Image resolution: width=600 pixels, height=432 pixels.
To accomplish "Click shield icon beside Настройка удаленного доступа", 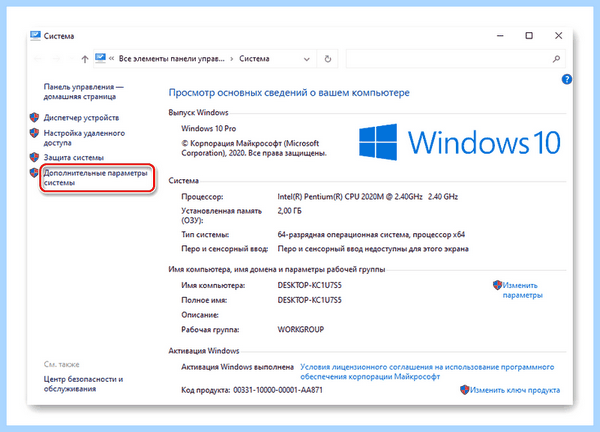I will pos(34,133).
